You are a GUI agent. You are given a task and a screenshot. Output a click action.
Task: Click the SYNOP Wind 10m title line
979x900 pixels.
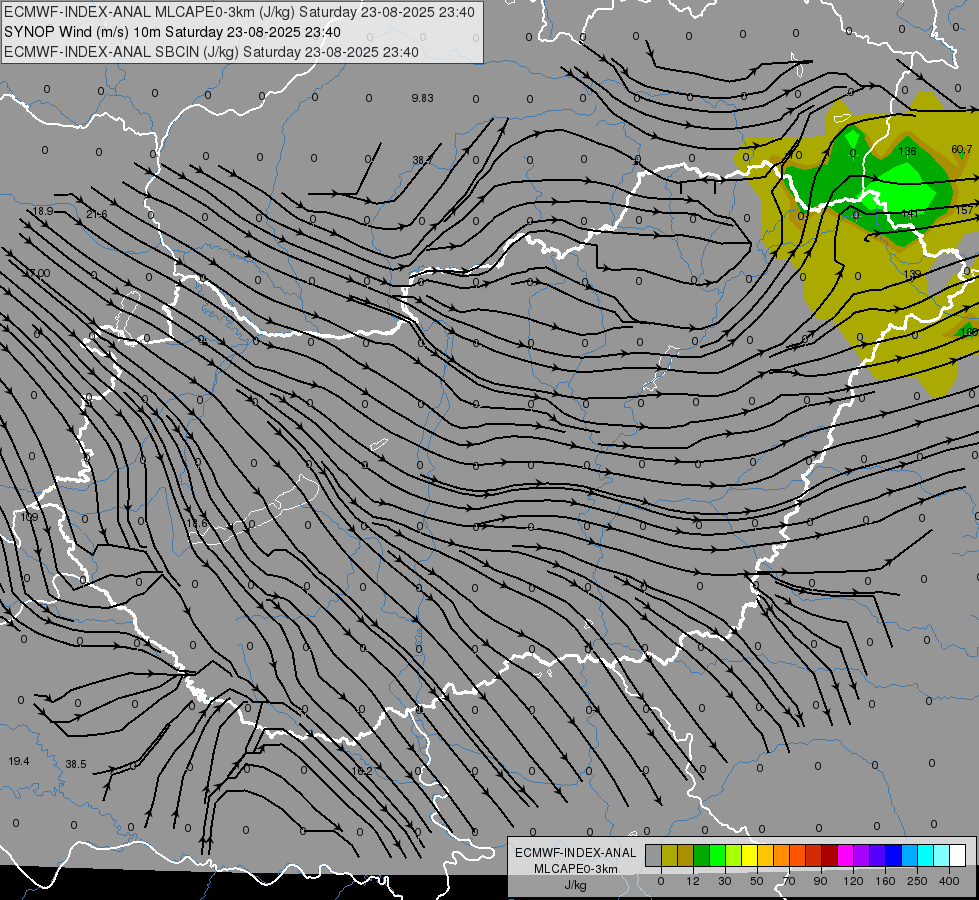click(172, 32)
